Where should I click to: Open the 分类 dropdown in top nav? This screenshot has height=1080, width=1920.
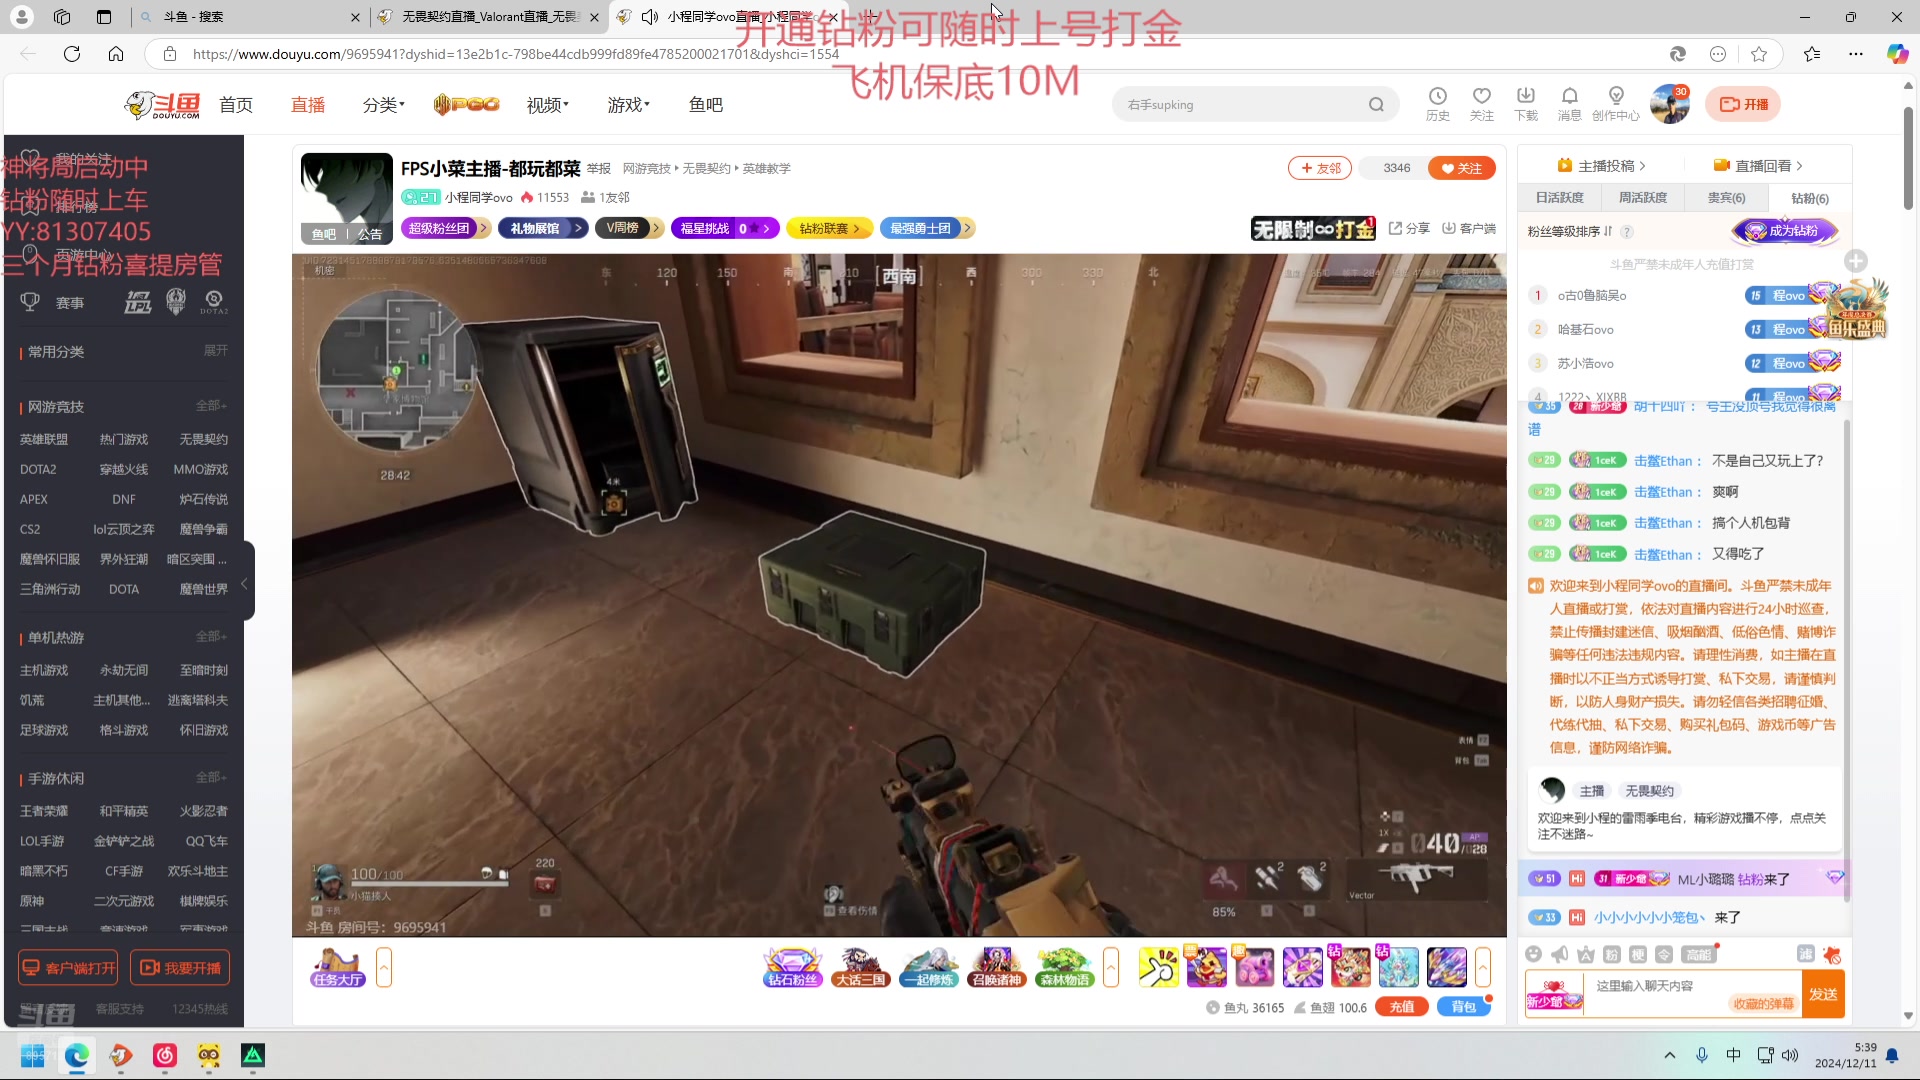(x=383, y=105)
